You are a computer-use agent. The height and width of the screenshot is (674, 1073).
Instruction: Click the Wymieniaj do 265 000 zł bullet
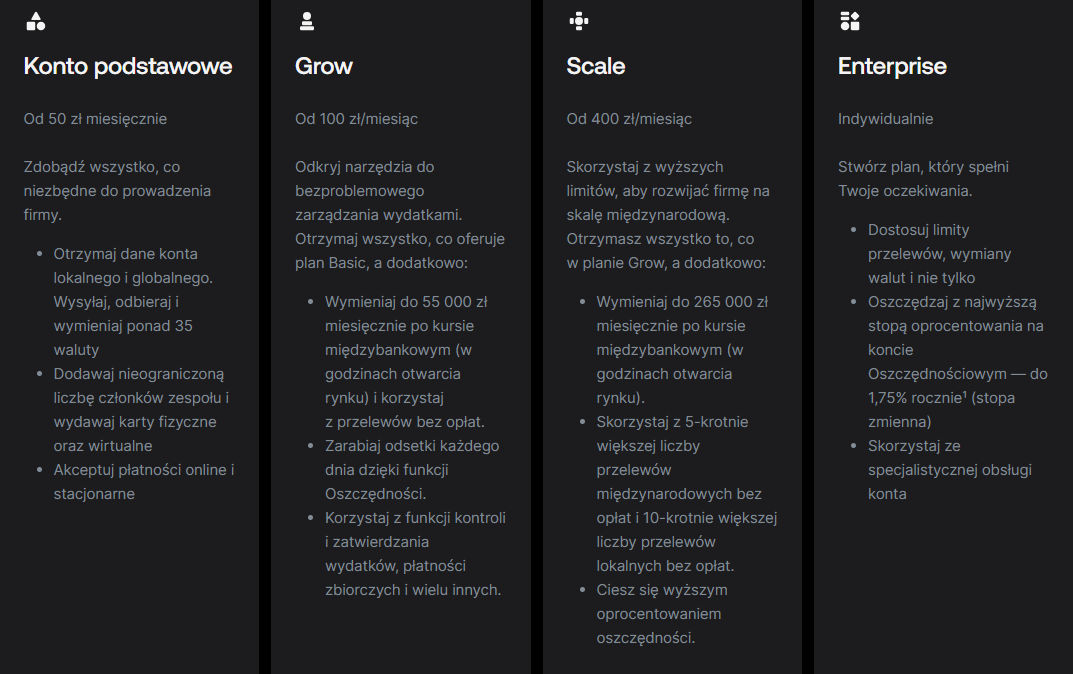click(682, 350)
